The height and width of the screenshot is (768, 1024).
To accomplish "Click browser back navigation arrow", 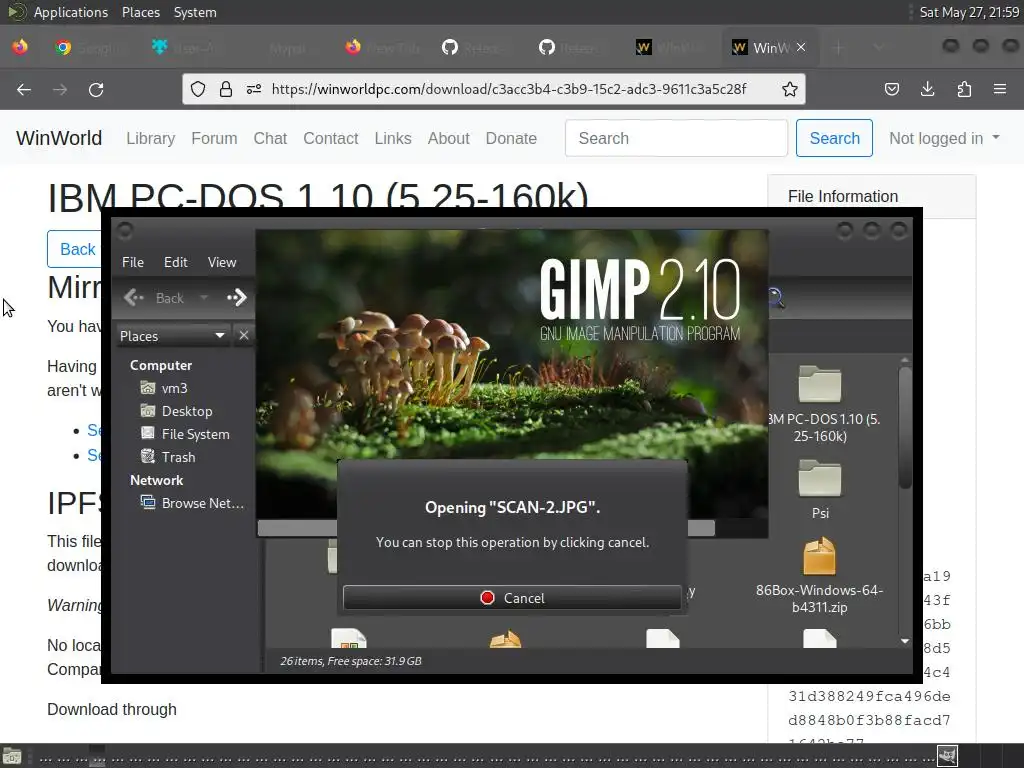I will [24, 89].
